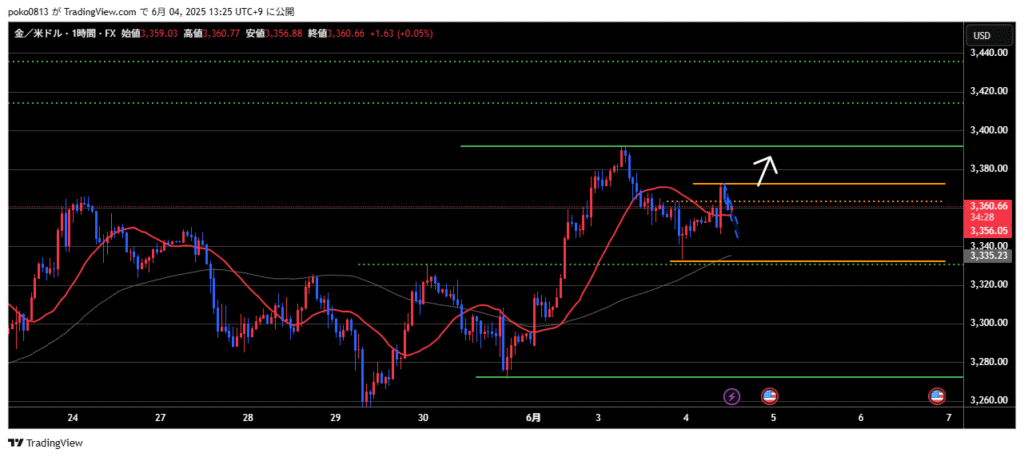Select the white upward arrow drawing
The image size is (1024, 457).
765,170
